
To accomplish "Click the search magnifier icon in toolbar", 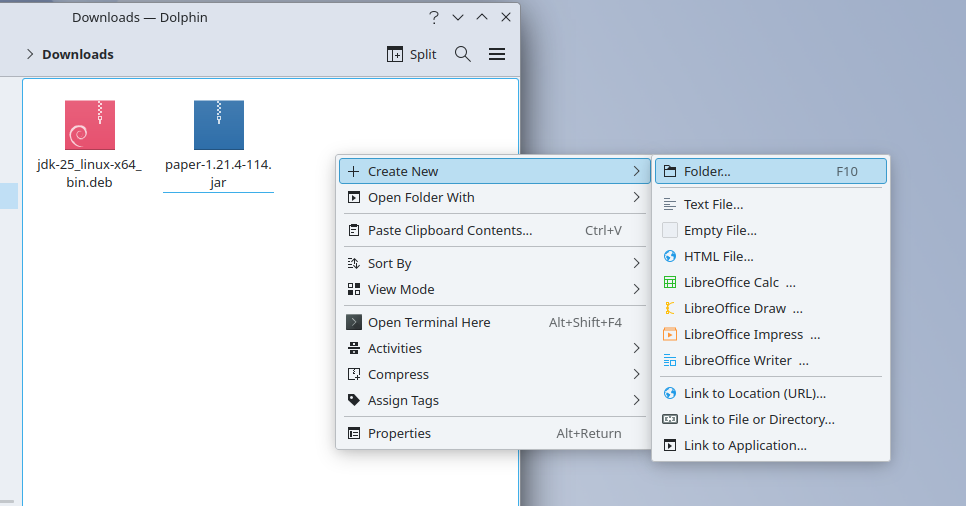I will pyautogui.click(x=462, y=54).
